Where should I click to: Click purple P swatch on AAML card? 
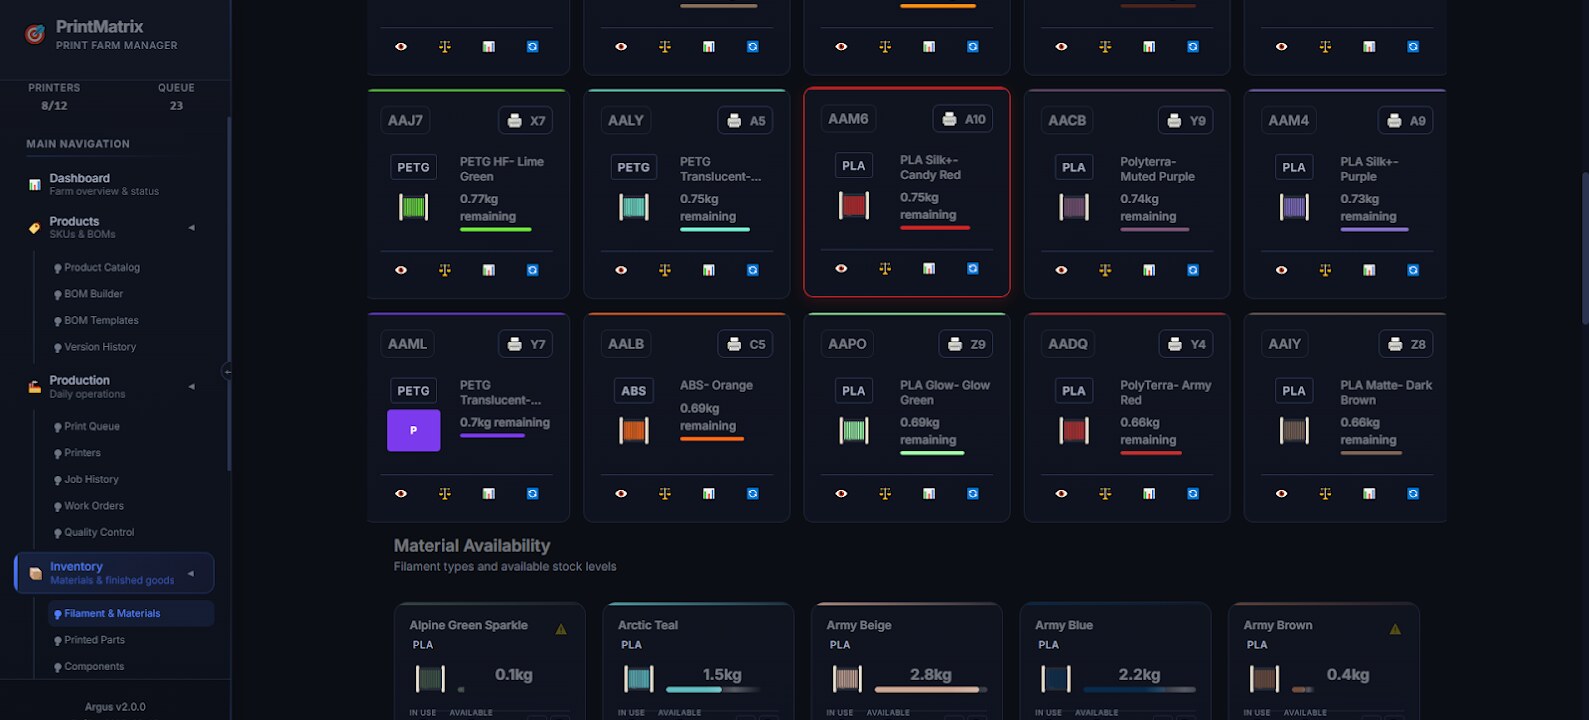(414, 430)
